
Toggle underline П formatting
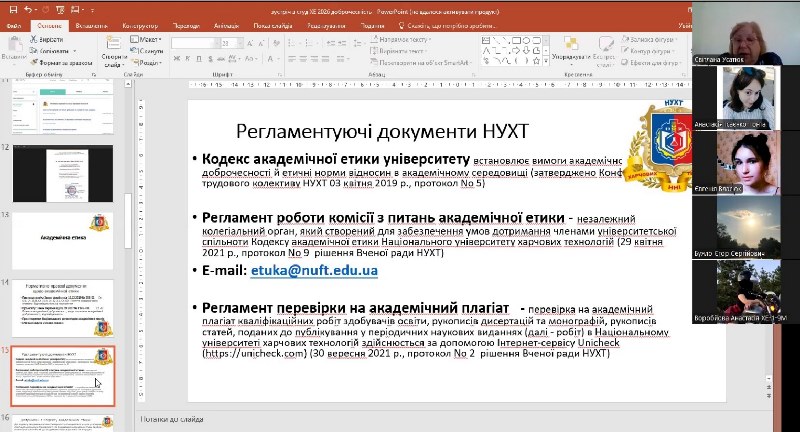199,59
